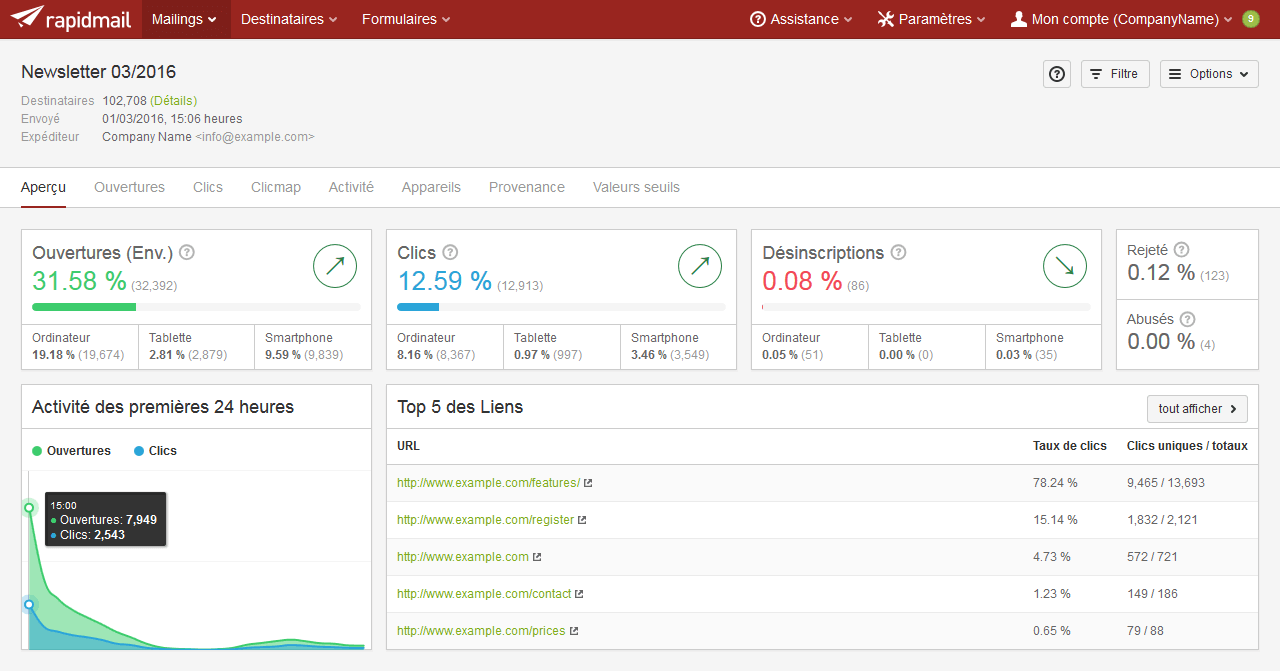Viewport: 1280px width, 671px height.
Task: Click external link icon beside www.example.com URL
Action: (537, 557)
